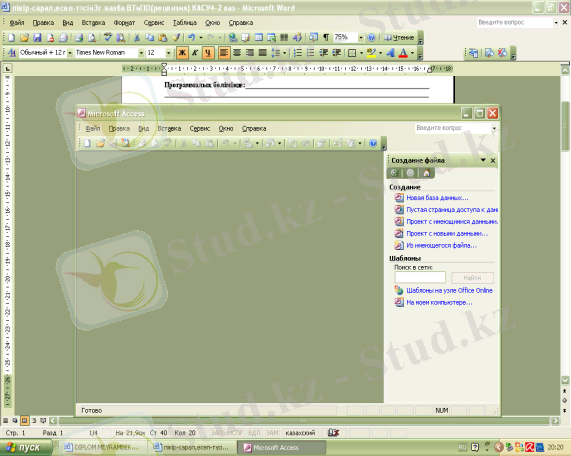Open the 75% zoom dropdown
This screenshot has height=456, width=571.
click(361, 38)
